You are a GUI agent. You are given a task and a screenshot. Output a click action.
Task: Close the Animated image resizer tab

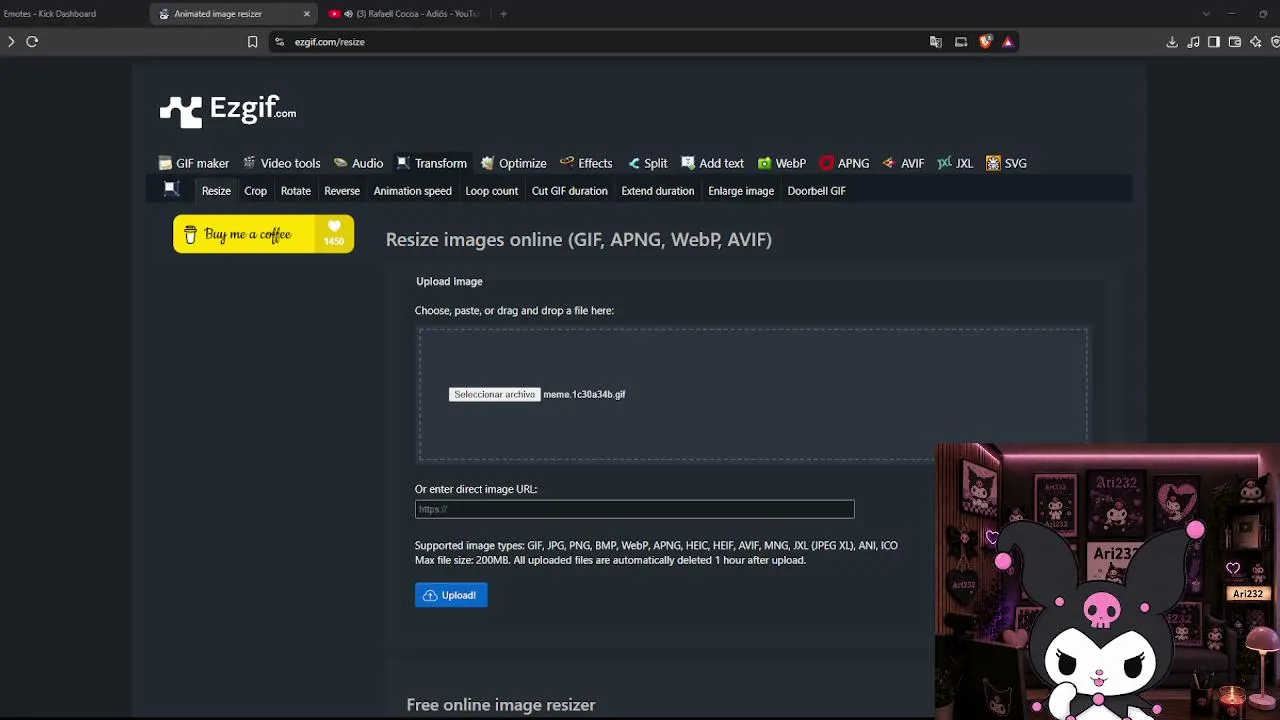tap(307, 14)
